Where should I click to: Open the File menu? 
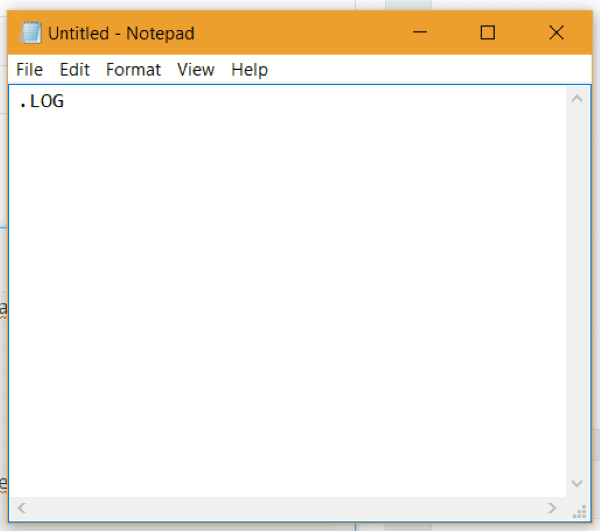coord(29,69)
